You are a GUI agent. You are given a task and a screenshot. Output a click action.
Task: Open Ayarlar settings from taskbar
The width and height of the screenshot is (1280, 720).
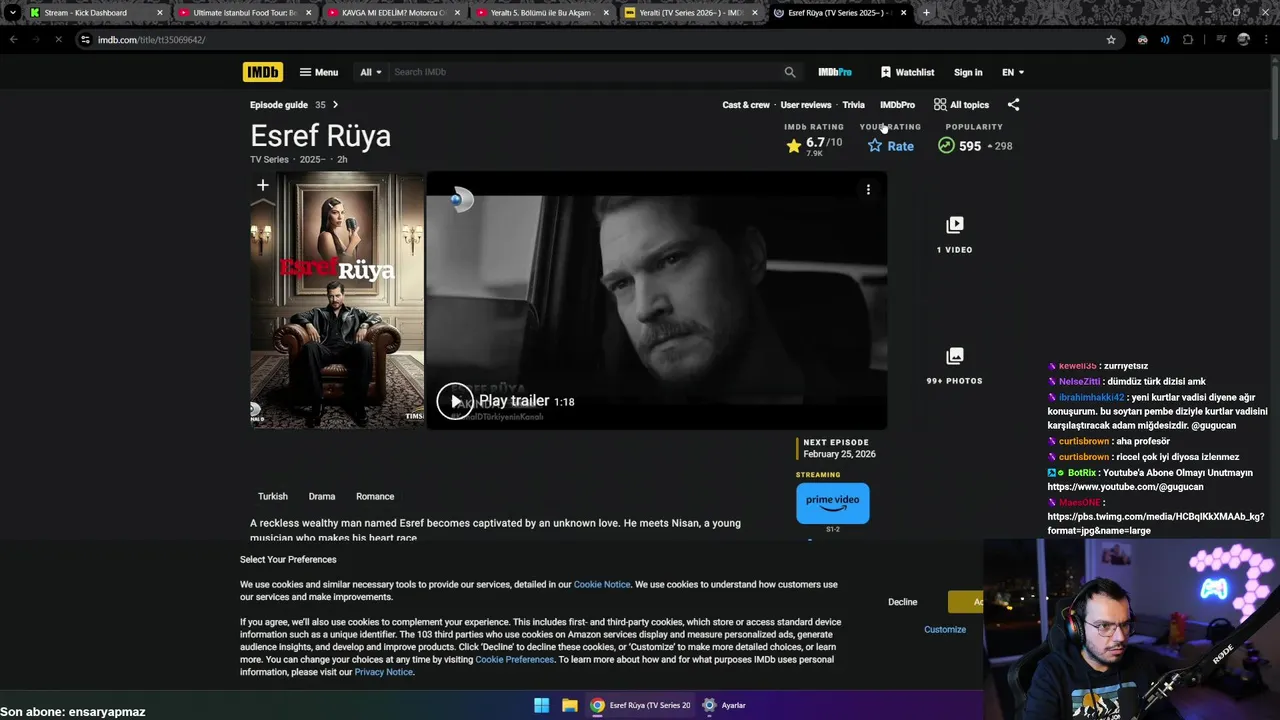click(x=725, y=705)
